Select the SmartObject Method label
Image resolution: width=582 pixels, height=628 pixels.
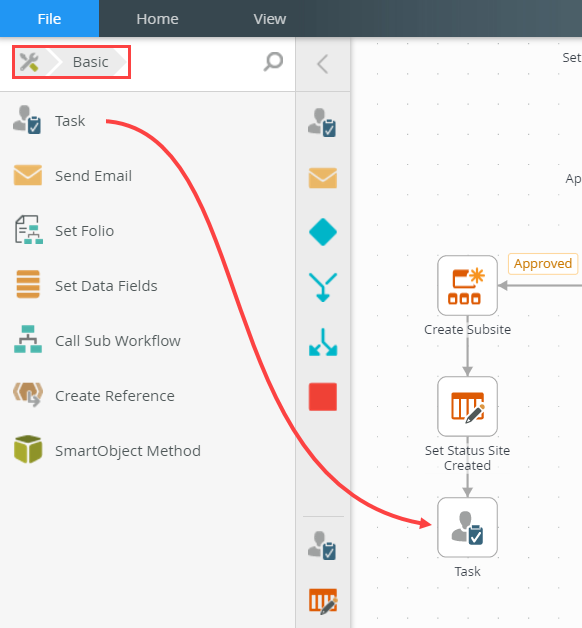click(128, 451)
